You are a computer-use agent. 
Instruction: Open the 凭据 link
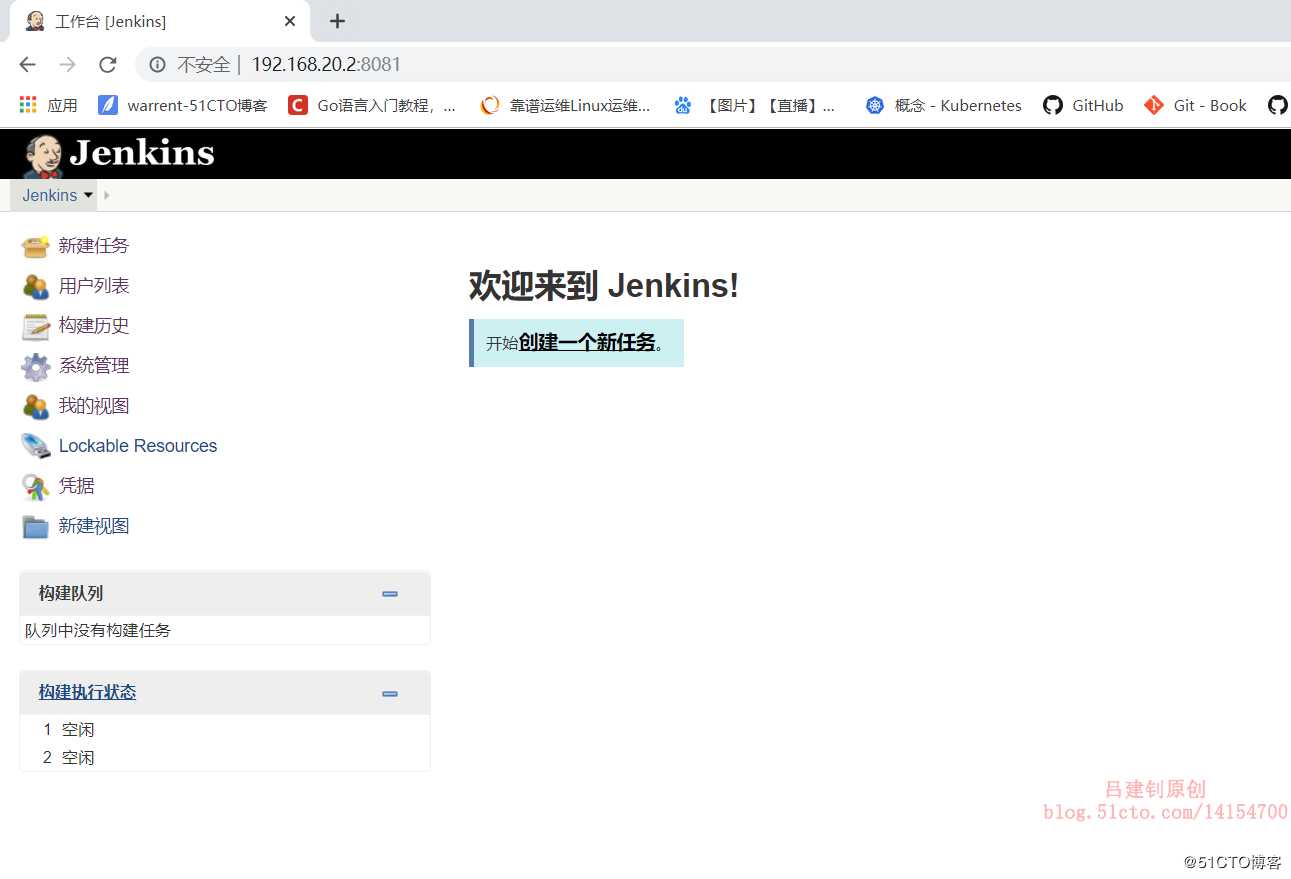[x=77, y=485]
